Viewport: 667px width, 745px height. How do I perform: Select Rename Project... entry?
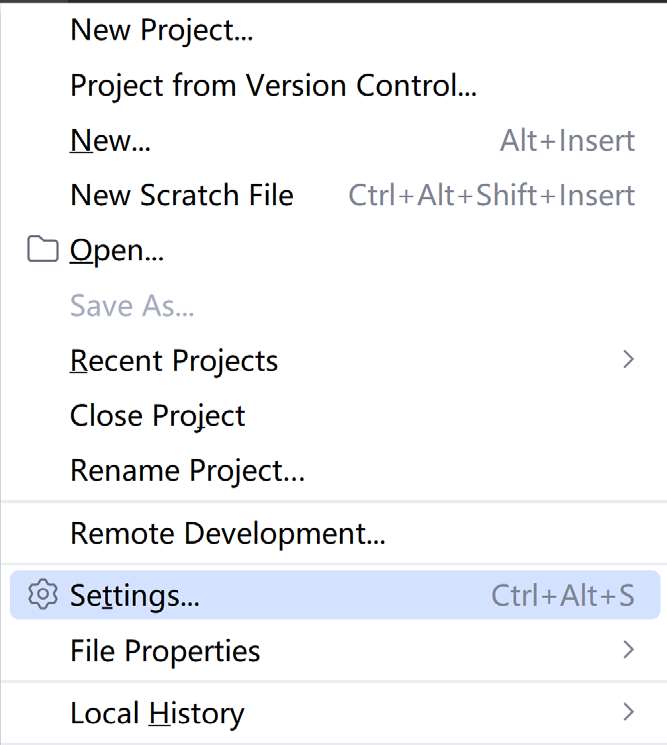tap(187, 470)
